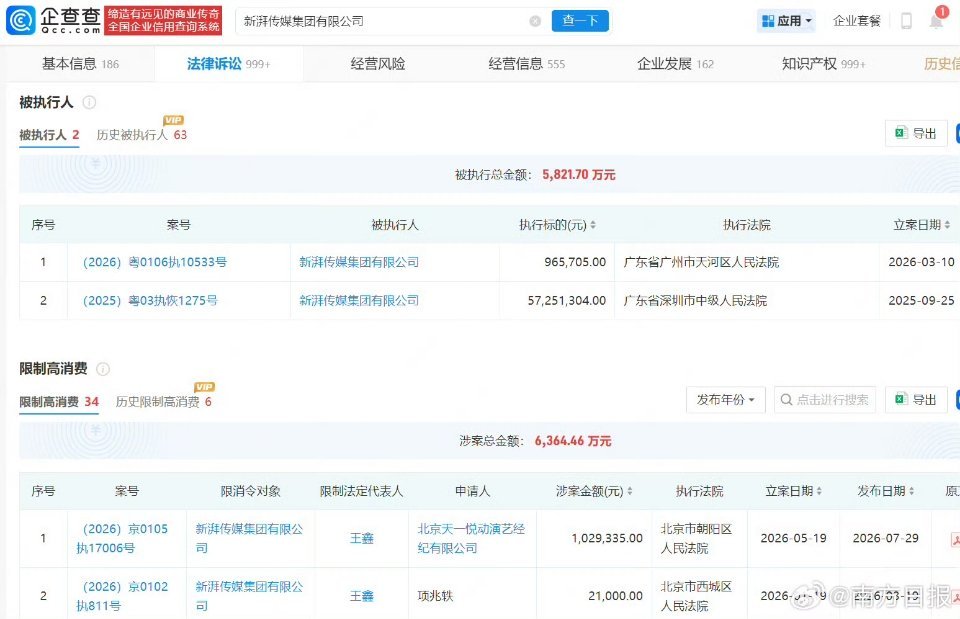This screenshot has width=960, height=619.
Task: Click 广东省深圳市中级人民法院 cell
Action: pyautogui.click(x=695, y=301)
